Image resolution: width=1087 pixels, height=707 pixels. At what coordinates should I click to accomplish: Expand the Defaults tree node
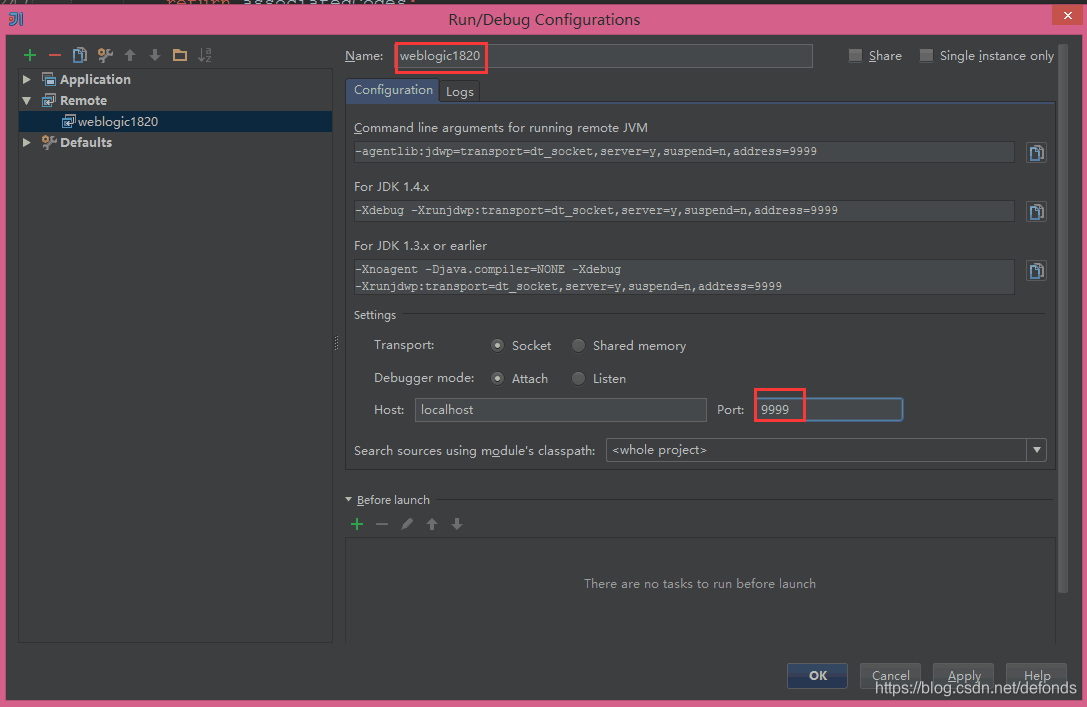coord(26,142)
